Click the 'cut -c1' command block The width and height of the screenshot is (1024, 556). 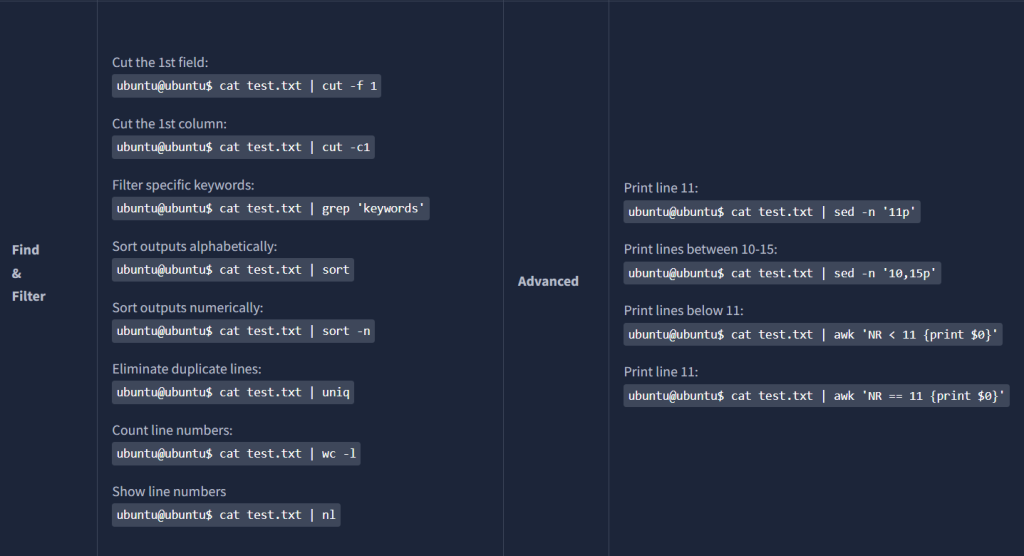(x=245, y=147)
